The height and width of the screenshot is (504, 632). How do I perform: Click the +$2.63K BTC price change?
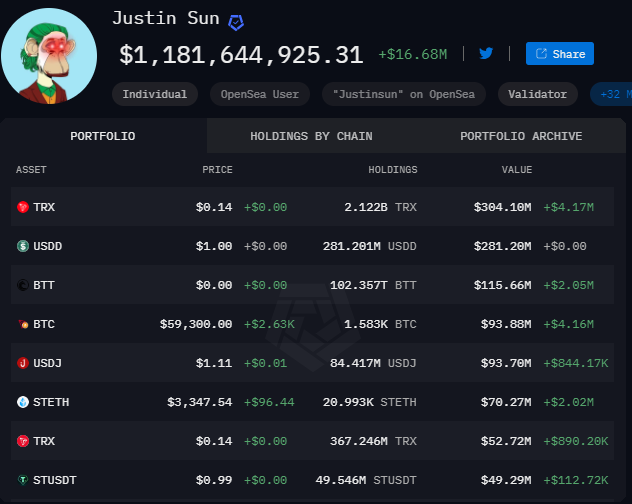(x=269, y=324)
